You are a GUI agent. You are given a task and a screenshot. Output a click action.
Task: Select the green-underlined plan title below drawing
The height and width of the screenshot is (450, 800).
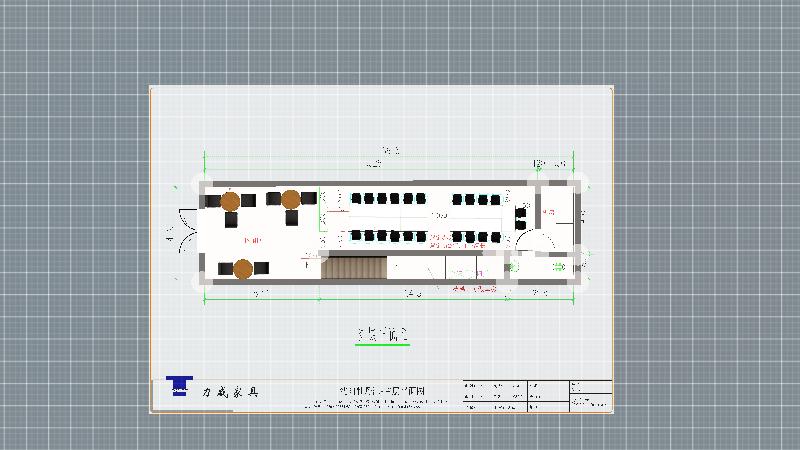click(x=382, y=335)
